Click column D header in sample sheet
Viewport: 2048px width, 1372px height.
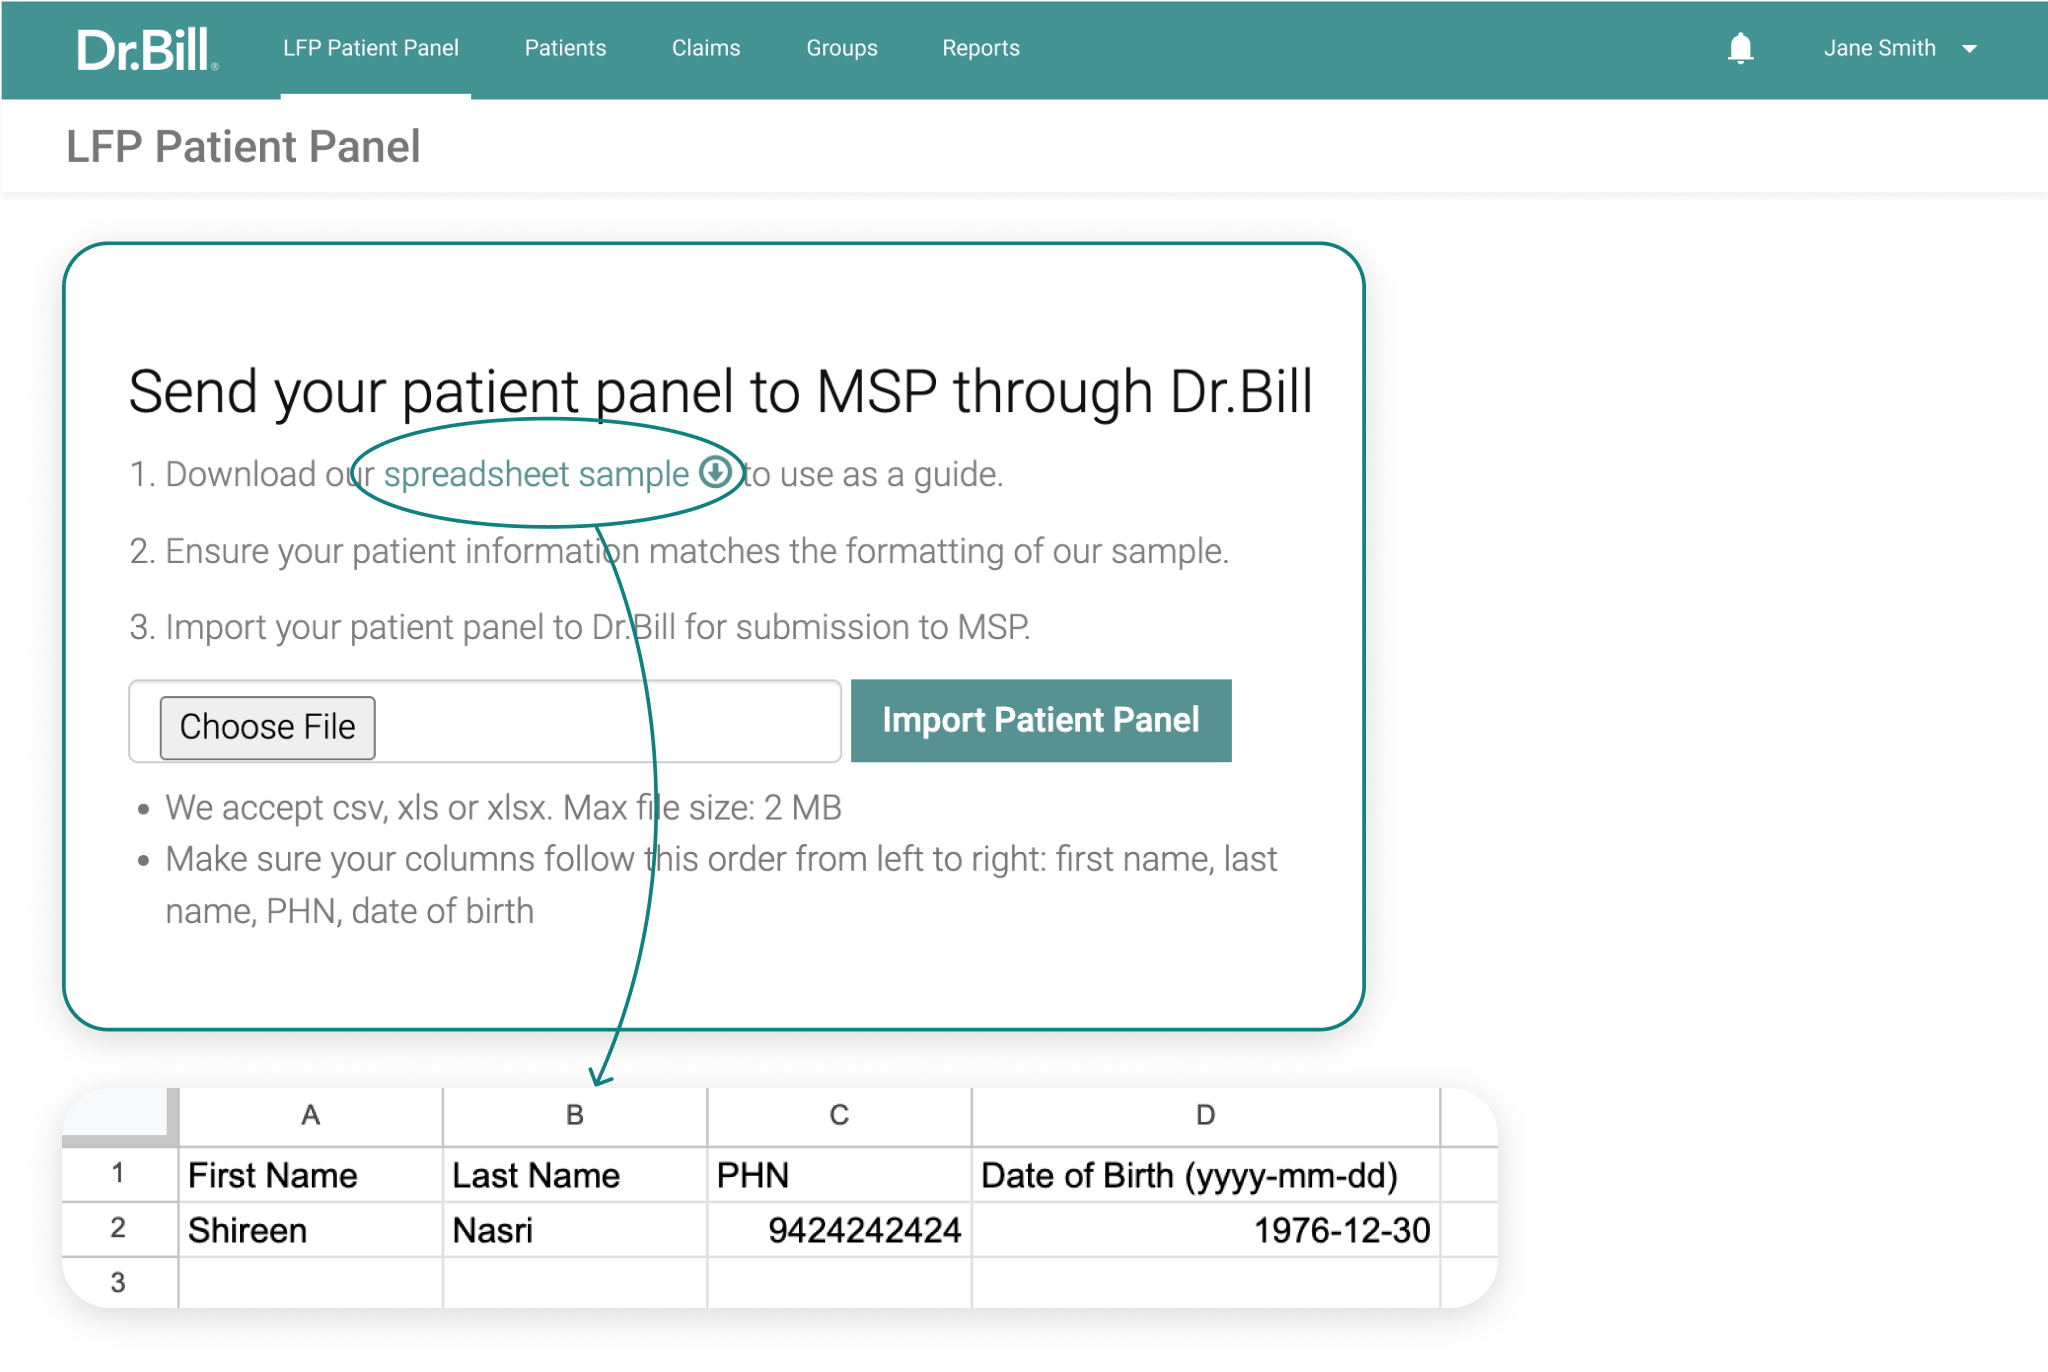(x=1205, y=1115)
